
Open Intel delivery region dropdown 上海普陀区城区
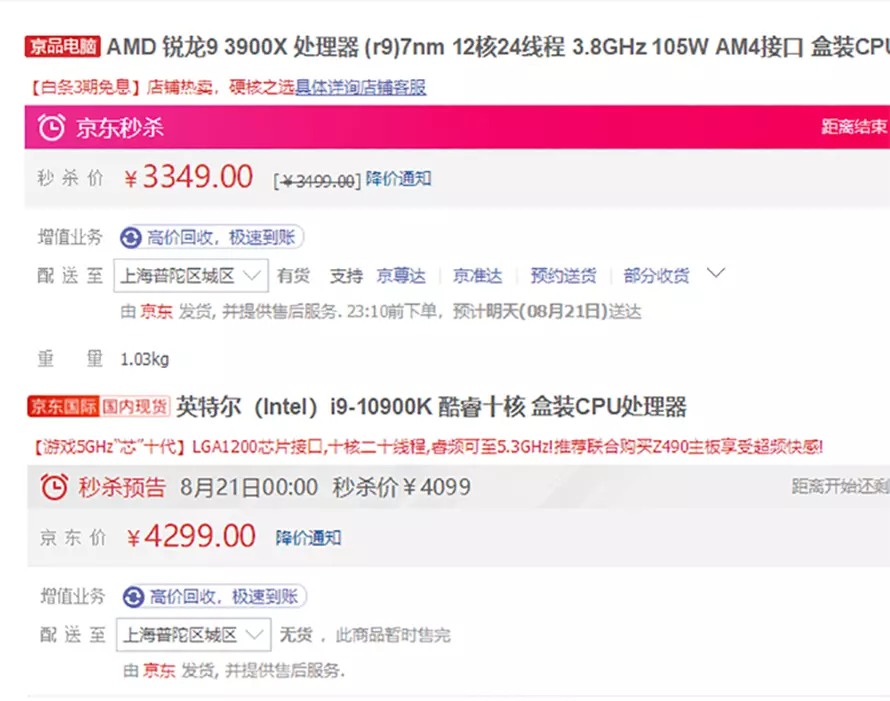pyautogui.click(x=194, y=635)
